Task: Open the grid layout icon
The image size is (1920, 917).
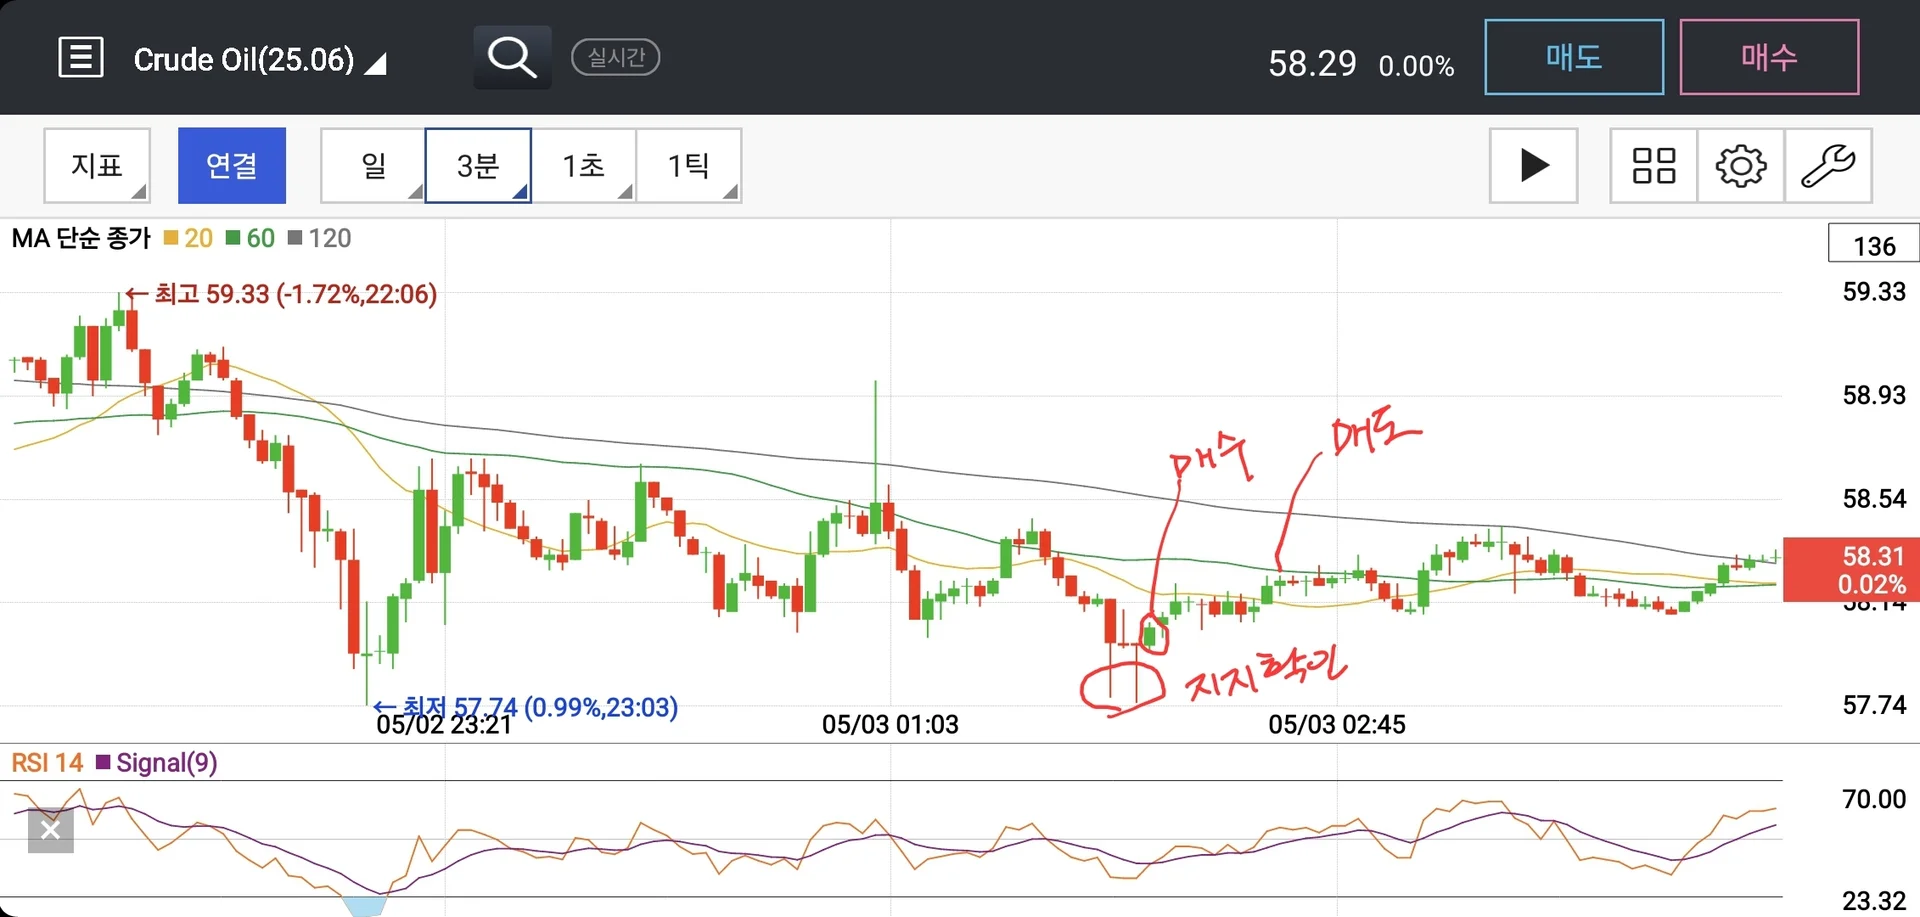Action: pos(1654,166)
